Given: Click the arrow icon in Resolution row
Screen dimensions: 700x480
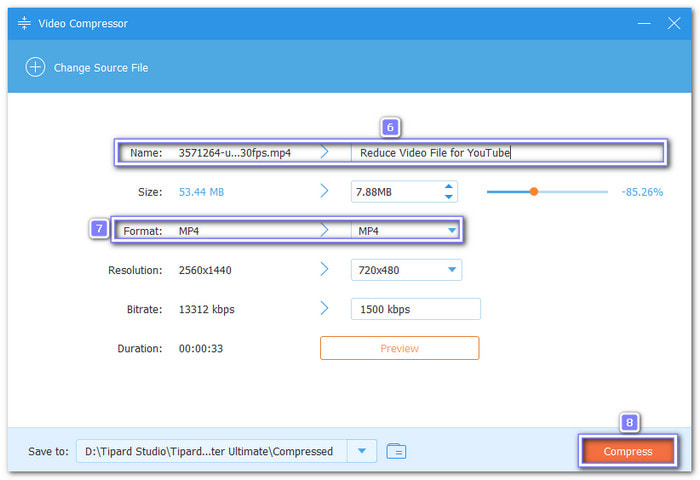Looking at the screenshot, I should pos(325,269).
